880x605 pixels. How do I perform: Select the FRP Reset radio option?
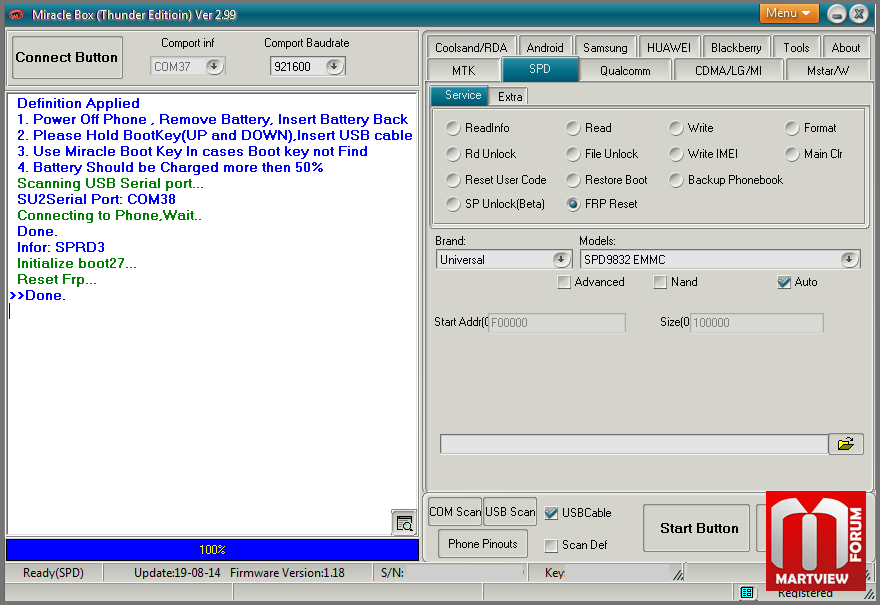point(573,204)
